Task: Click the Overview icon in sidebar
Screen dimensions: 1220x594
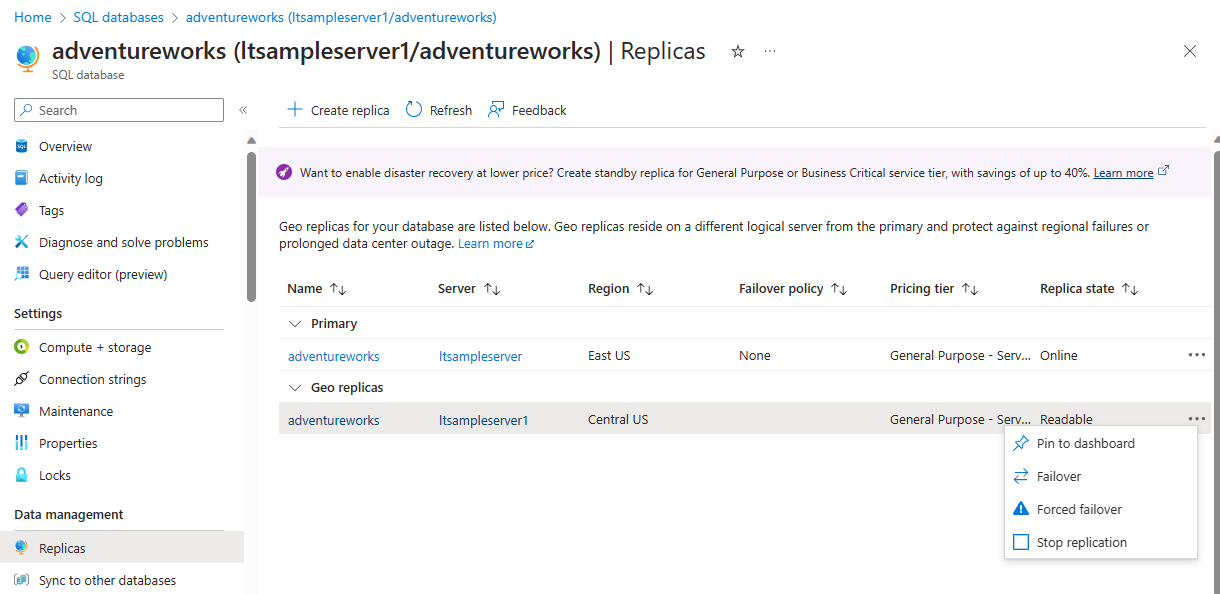Action: pos(22,146)
